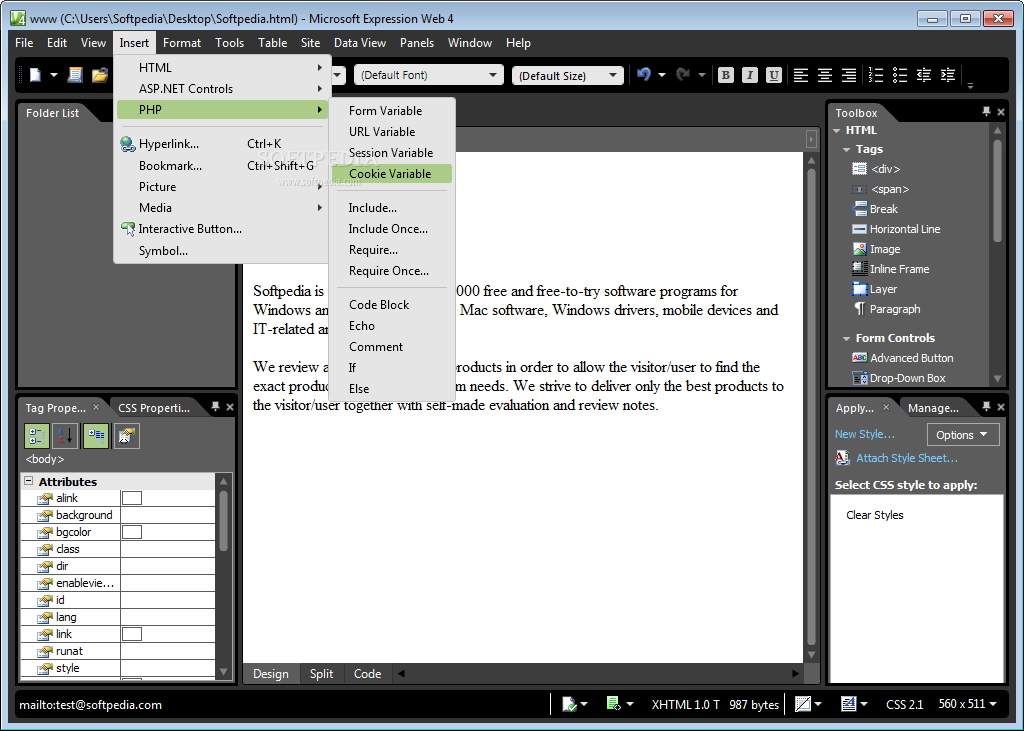Insert Paragraph from Toolbox

click(x=887, y=309)
